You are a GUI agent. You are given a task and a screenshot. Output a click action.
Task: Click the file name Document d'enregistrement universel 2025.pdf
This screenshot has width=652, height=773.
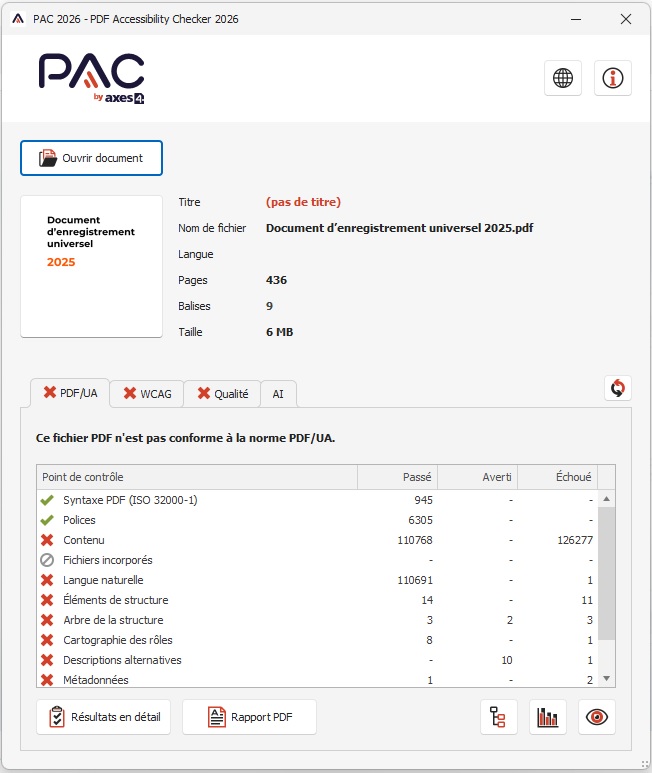400,228
